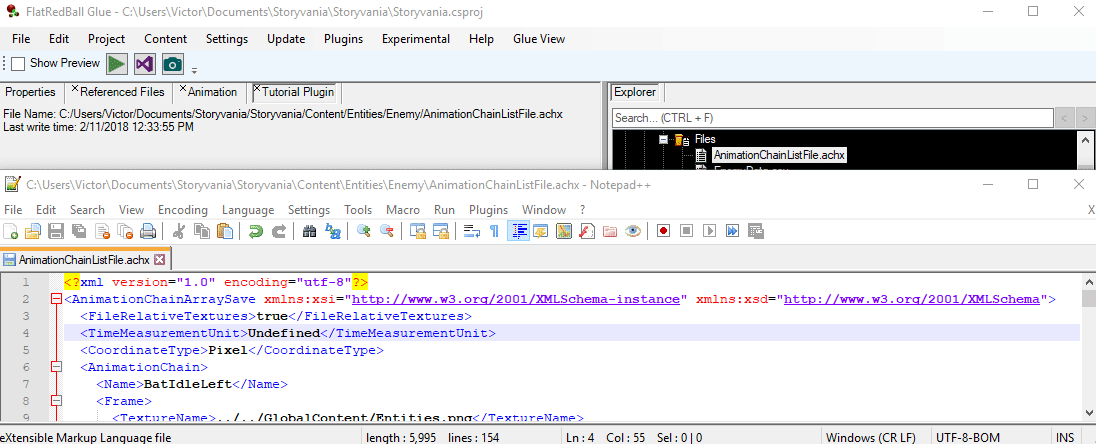Image resolution: width=1096 pixels, height=444 pixels.
Task: Click the Explorer search input field
Action: point(830,118)
